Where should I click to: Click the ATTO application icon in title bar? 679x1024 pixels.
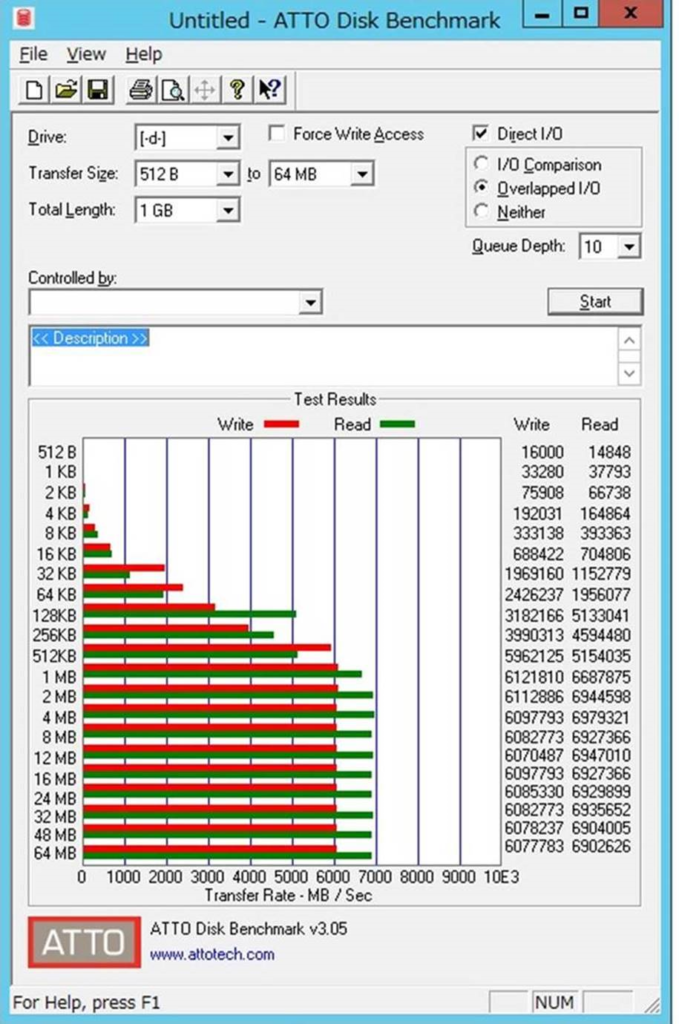coord(24,18)
